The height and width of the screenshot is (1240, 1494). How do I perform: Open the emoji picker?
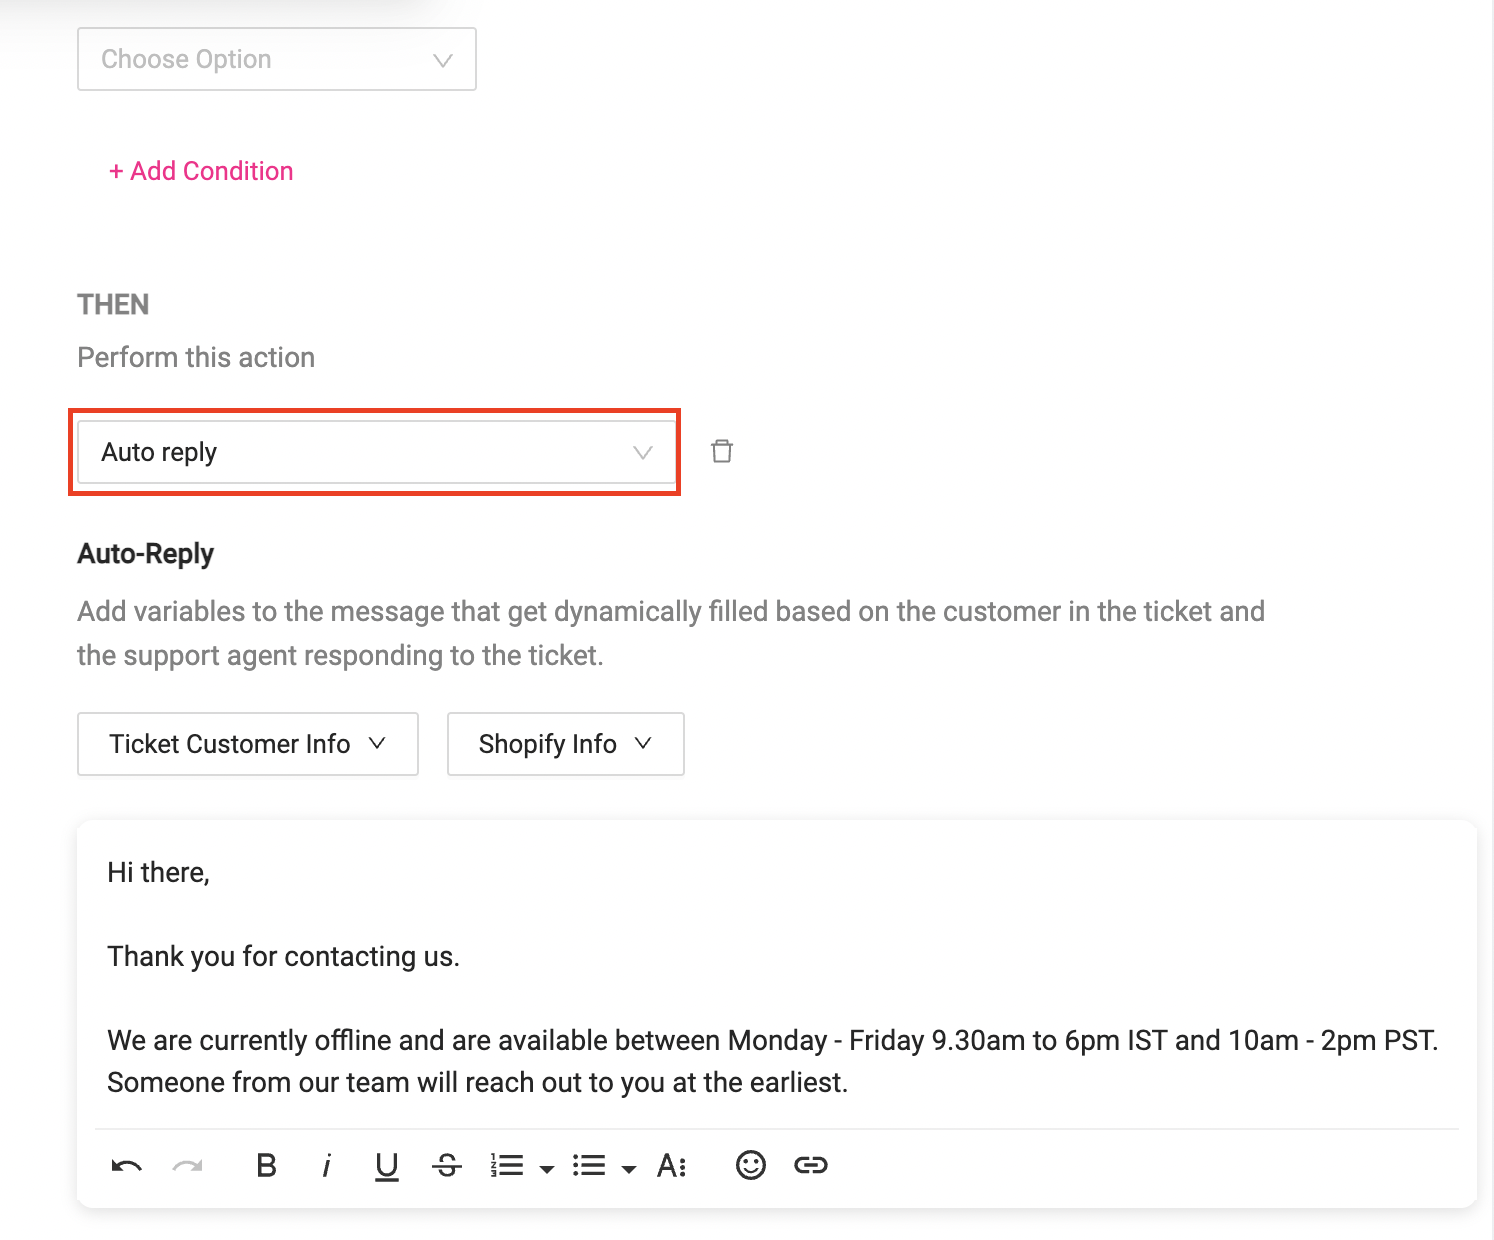click(x=751, y=1165)
